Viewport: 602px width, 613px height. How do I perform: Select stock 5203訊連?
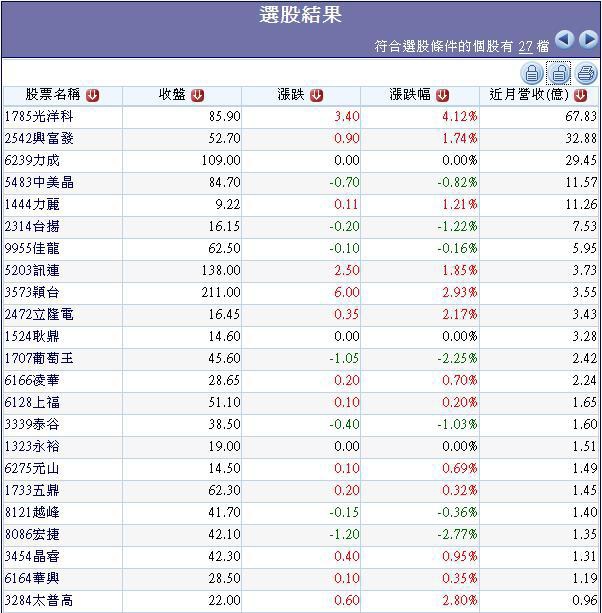point(32,270)
